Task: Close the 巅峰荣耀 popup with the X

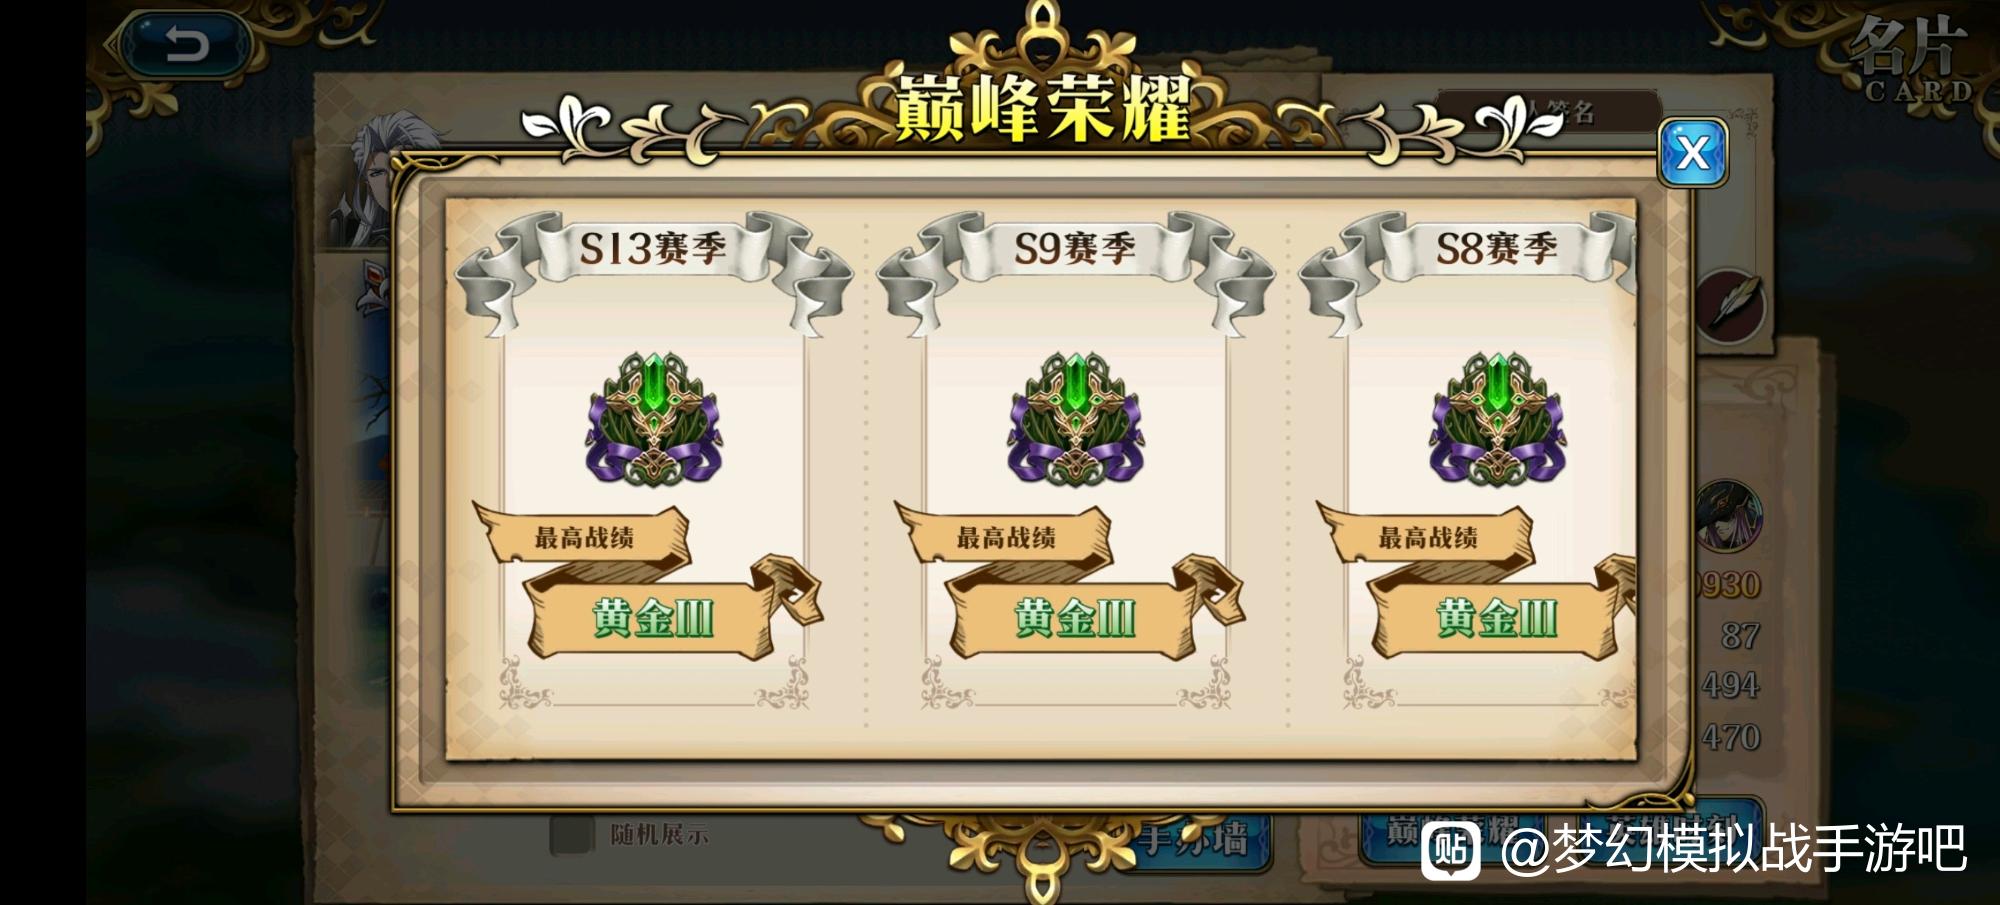Action: [1693, 153]
